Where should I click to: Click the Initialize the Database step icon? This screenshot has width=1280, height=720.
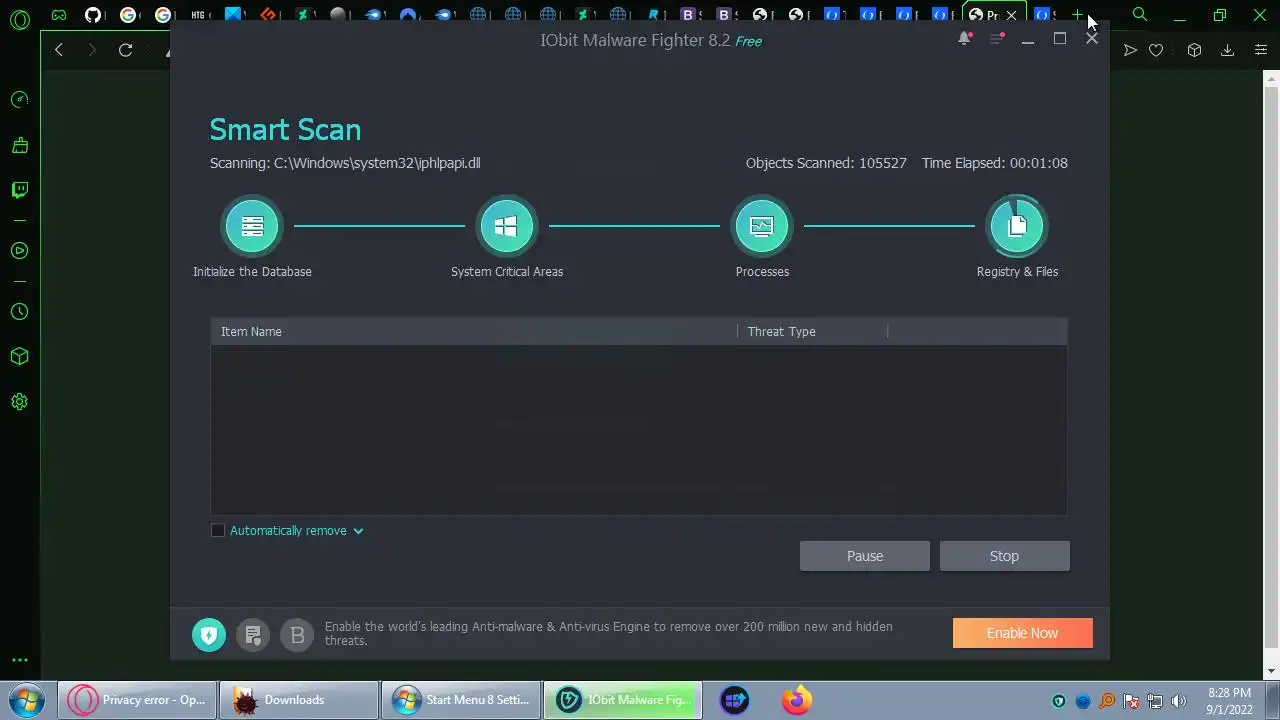(x=252, y=226)
